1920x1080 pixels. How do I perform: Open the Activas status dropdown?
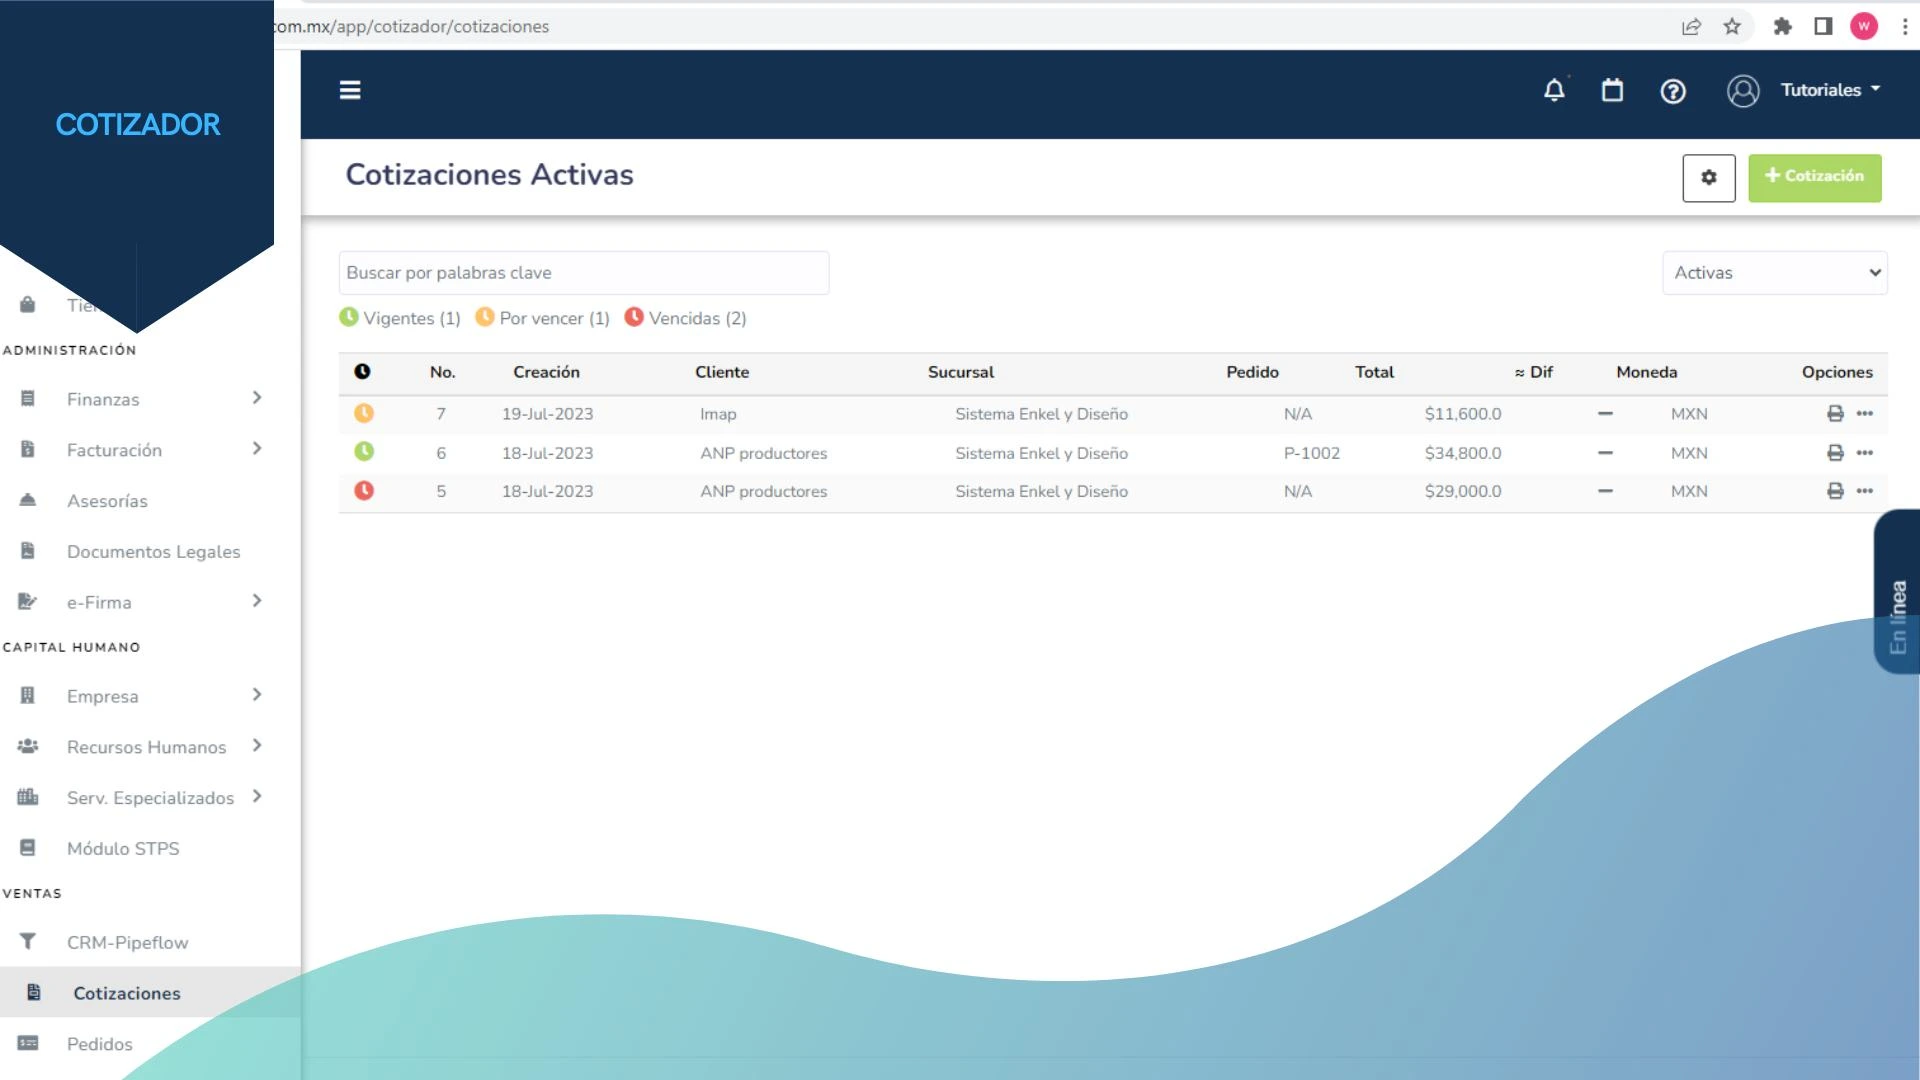(1774, 273)
